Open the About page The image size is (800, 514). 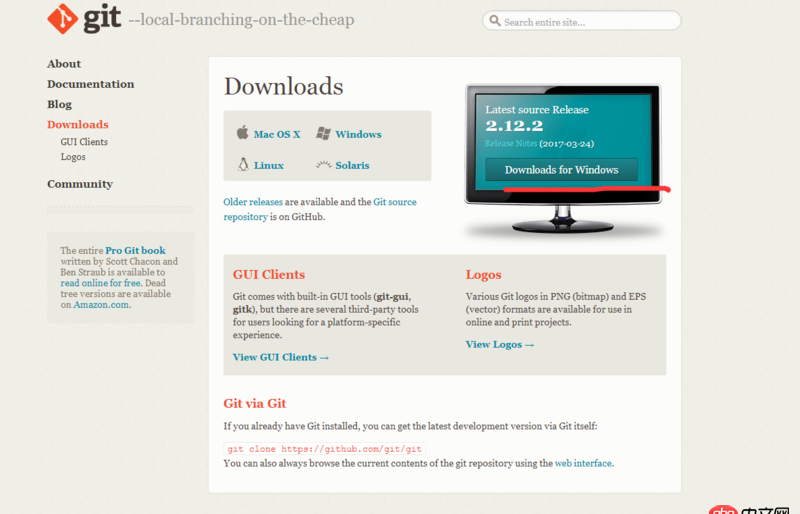click(x=64, y=64)
